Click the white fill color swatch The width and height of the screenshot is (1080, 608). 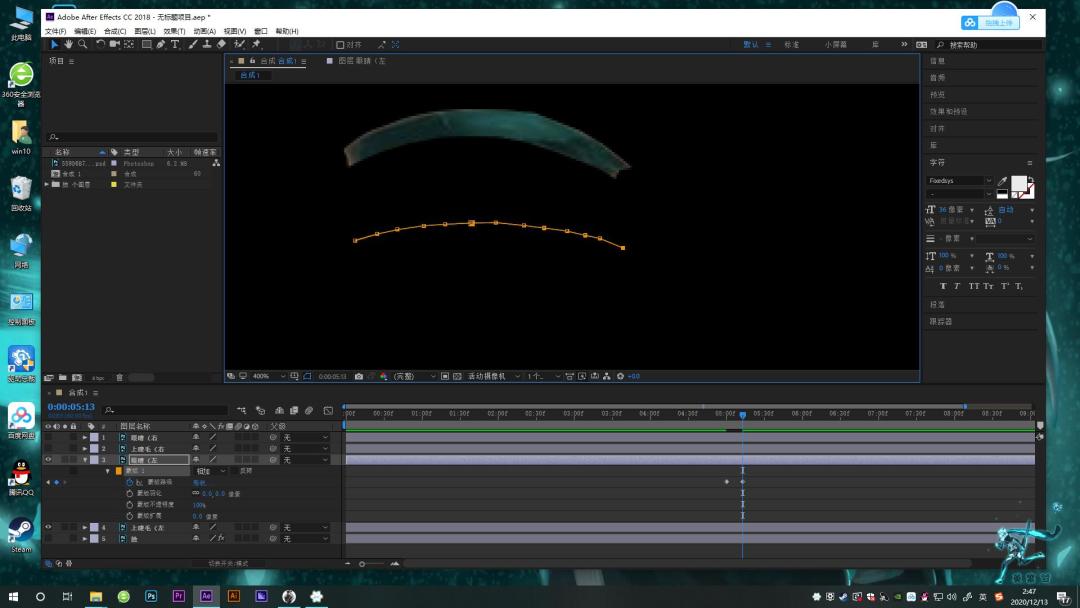[1019, 183]
